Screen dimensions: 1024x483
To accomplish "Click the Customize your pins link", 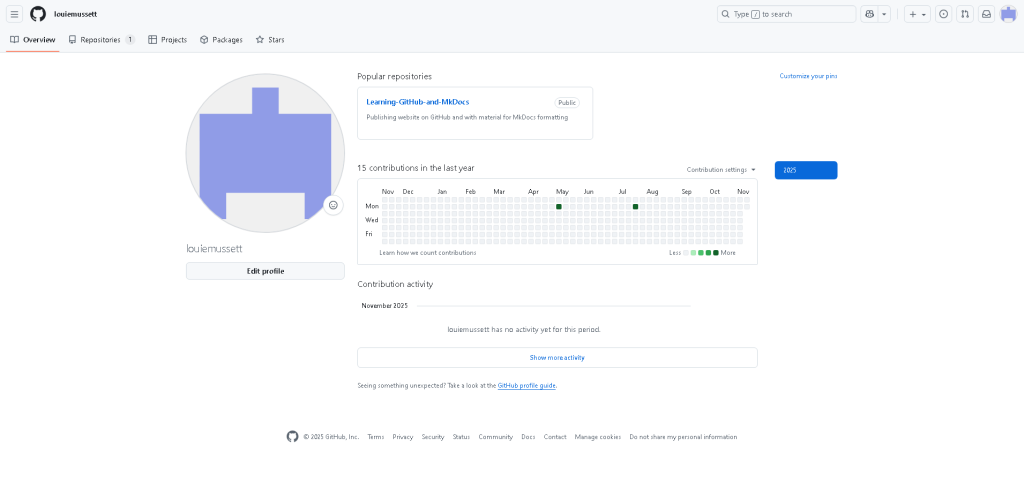I will click(x=808, y=76).
